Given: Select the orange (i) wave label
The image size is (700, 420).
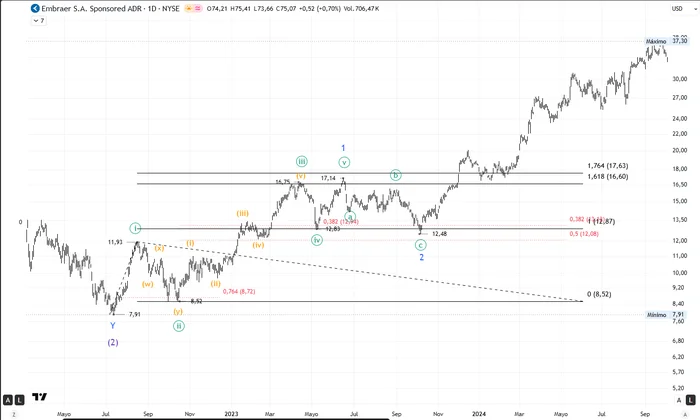Looking at the screenshot, I should [190, 243].
